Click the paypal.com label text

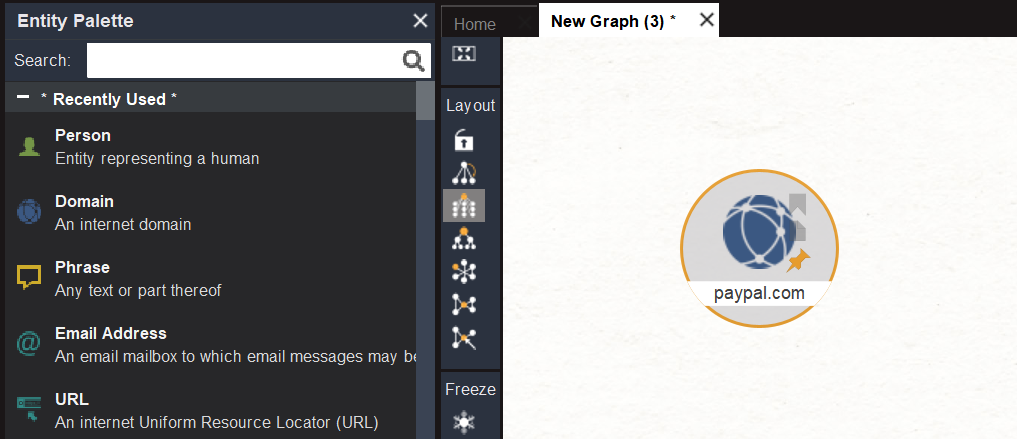759,293
